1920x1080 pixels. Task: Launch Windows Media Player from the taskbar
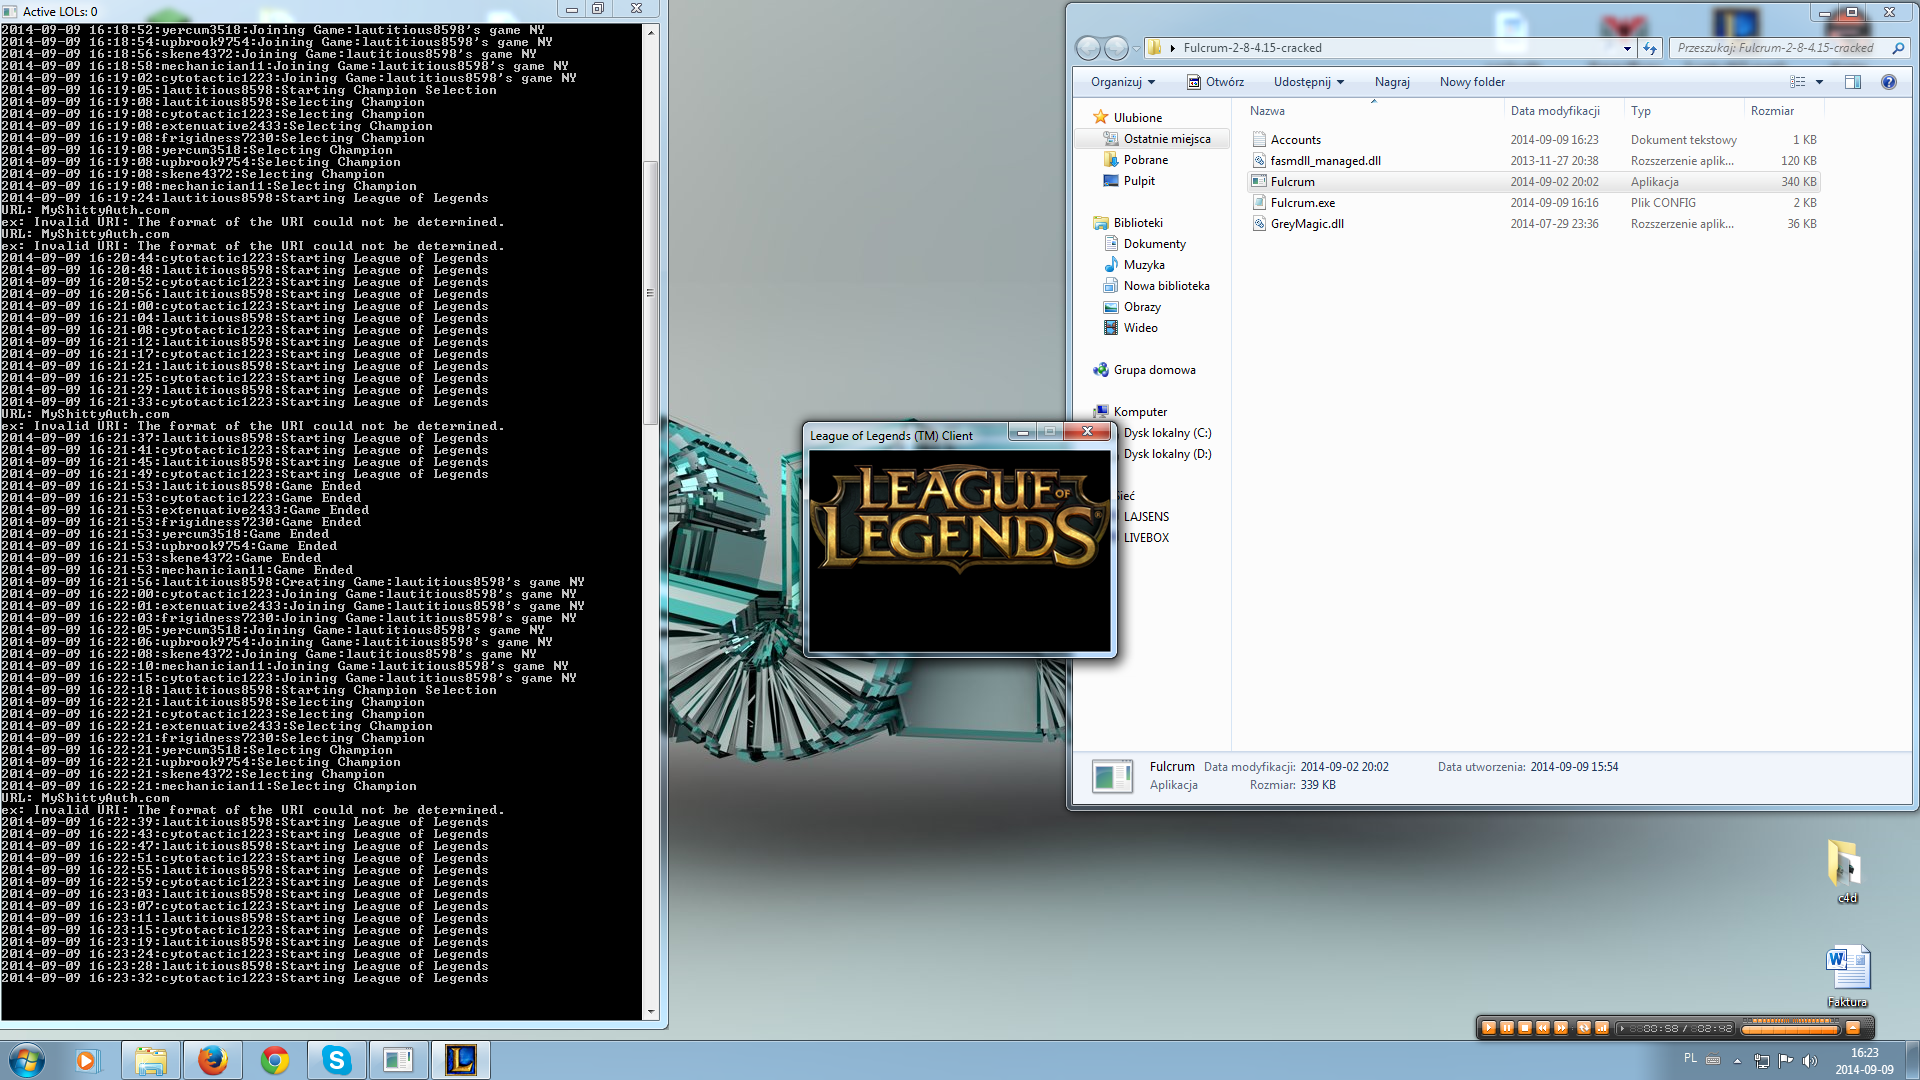(88, 1060)
